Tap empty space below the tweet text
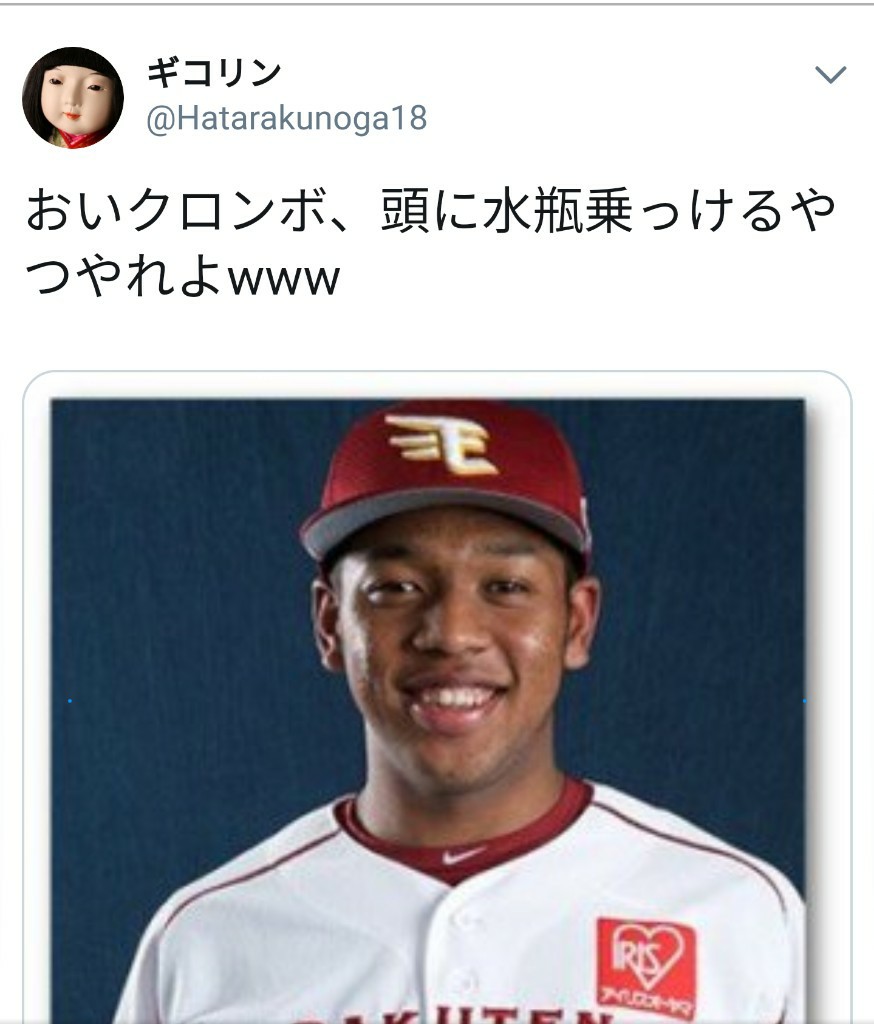The width and height of the screenshot is (874, 1024). click(437, 334)
